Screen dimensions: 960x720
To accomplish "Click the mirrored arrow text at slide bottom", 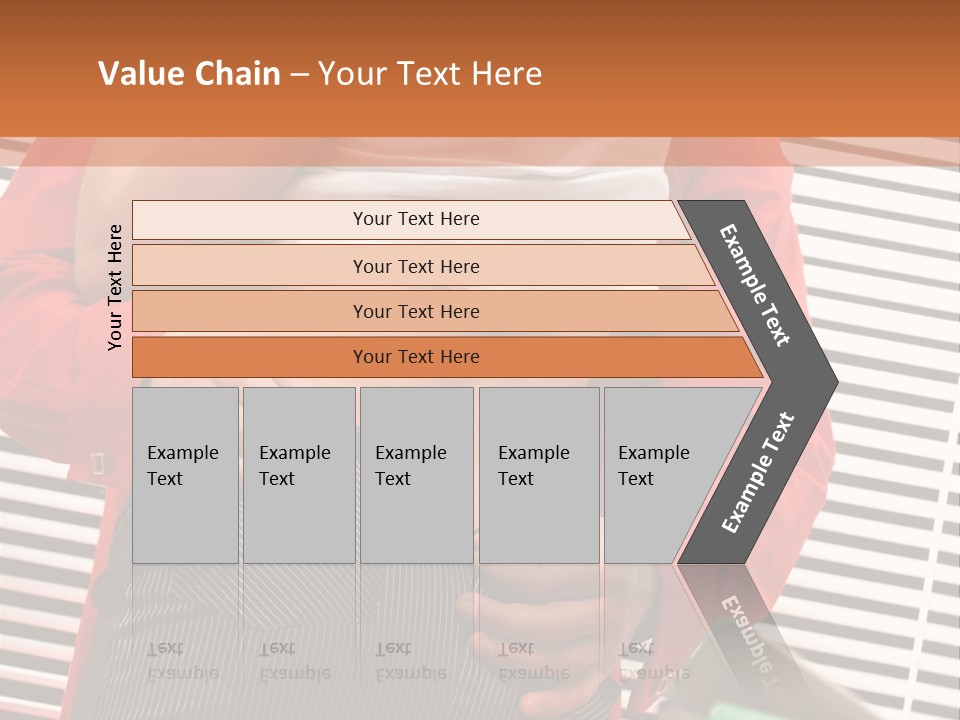I will tap(744, 627).
